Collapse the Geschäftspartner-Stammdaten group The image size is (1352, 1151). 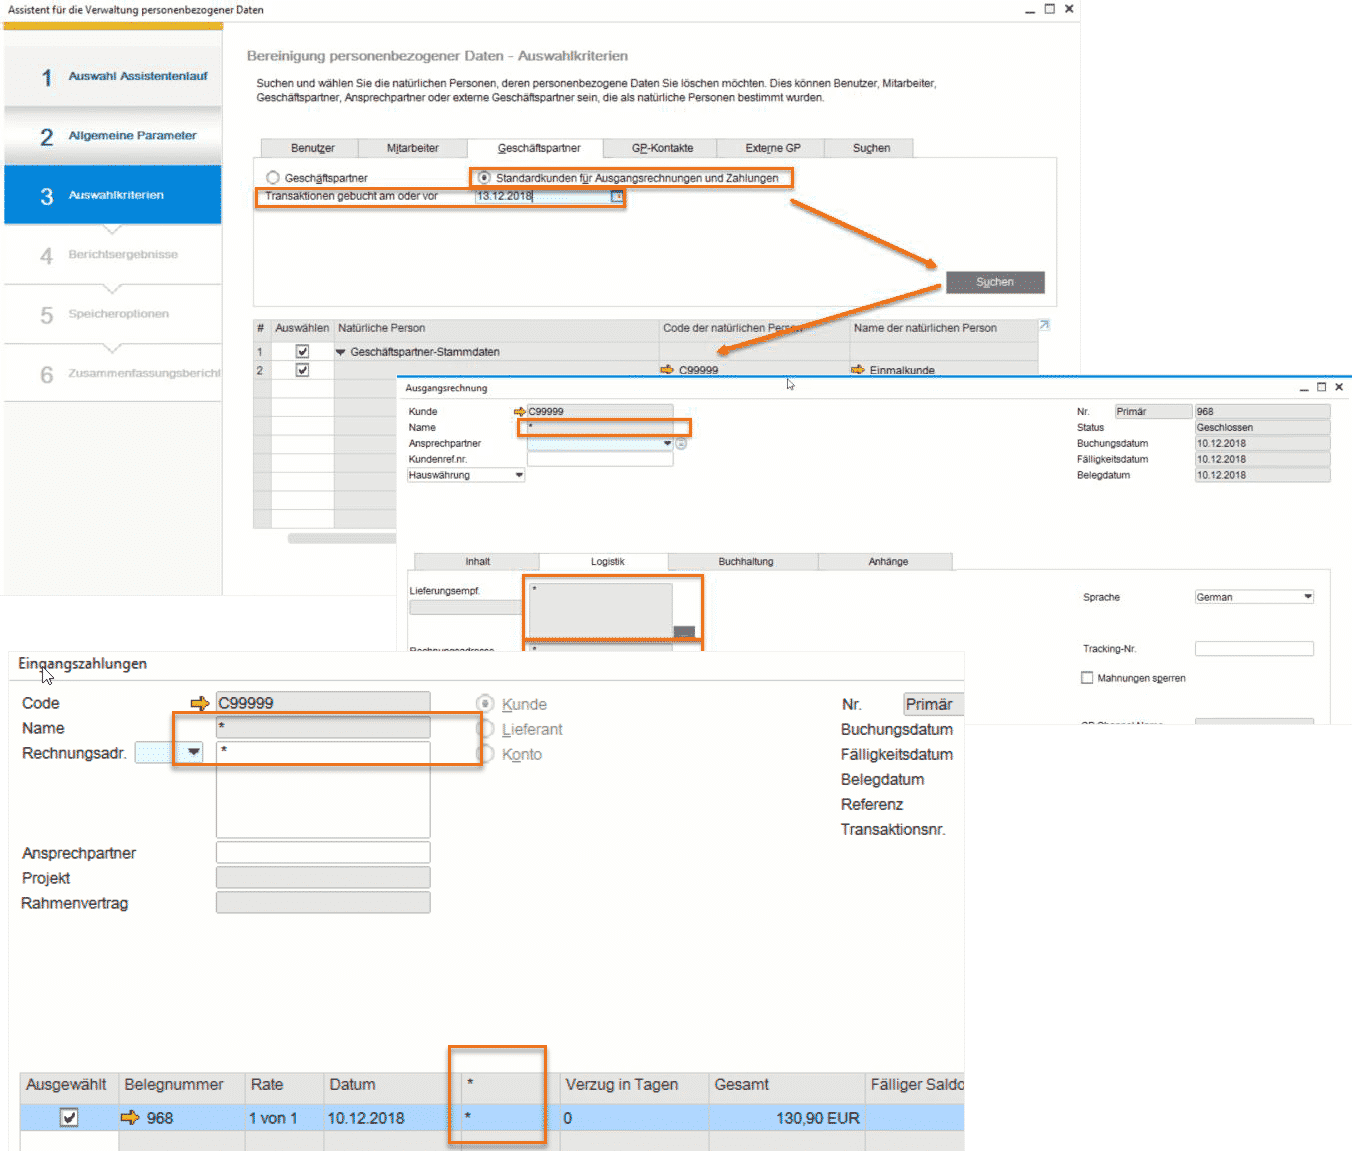[340, 352]
